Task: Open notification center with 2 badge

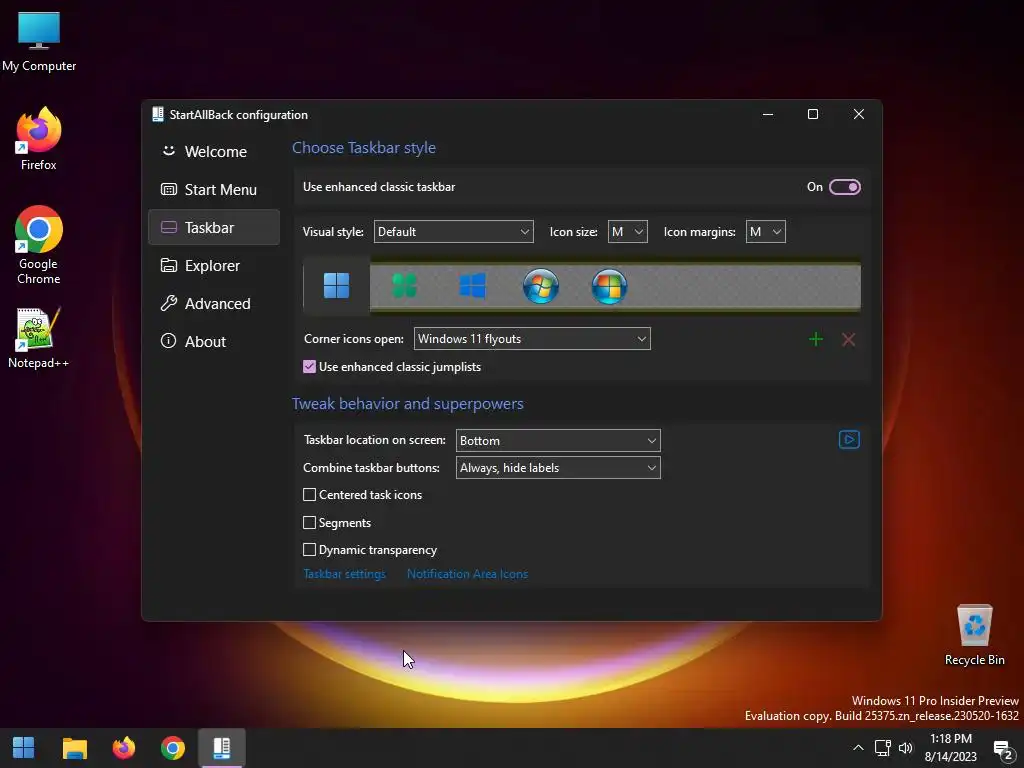Action: pos(1002,749)
